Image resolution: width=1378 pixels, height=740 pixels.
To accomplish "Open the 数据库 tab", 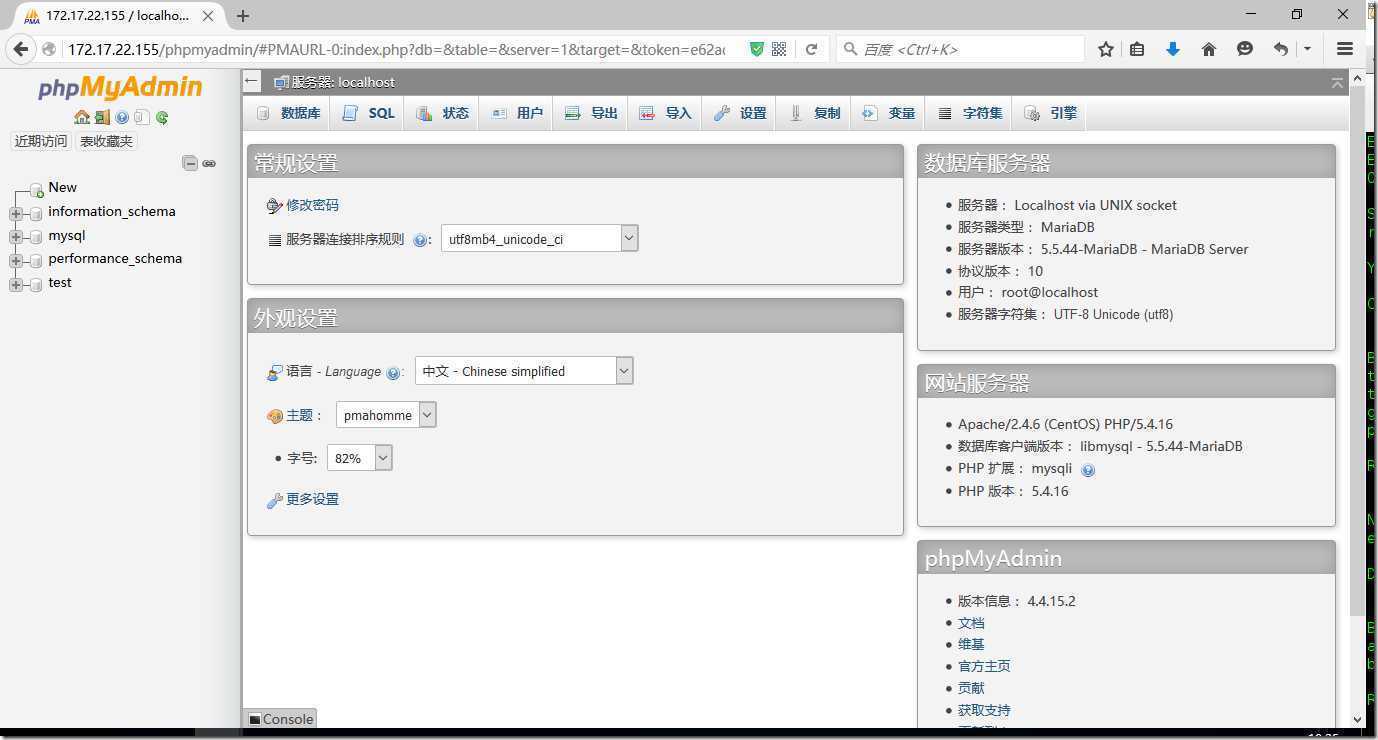I will 289,113.
